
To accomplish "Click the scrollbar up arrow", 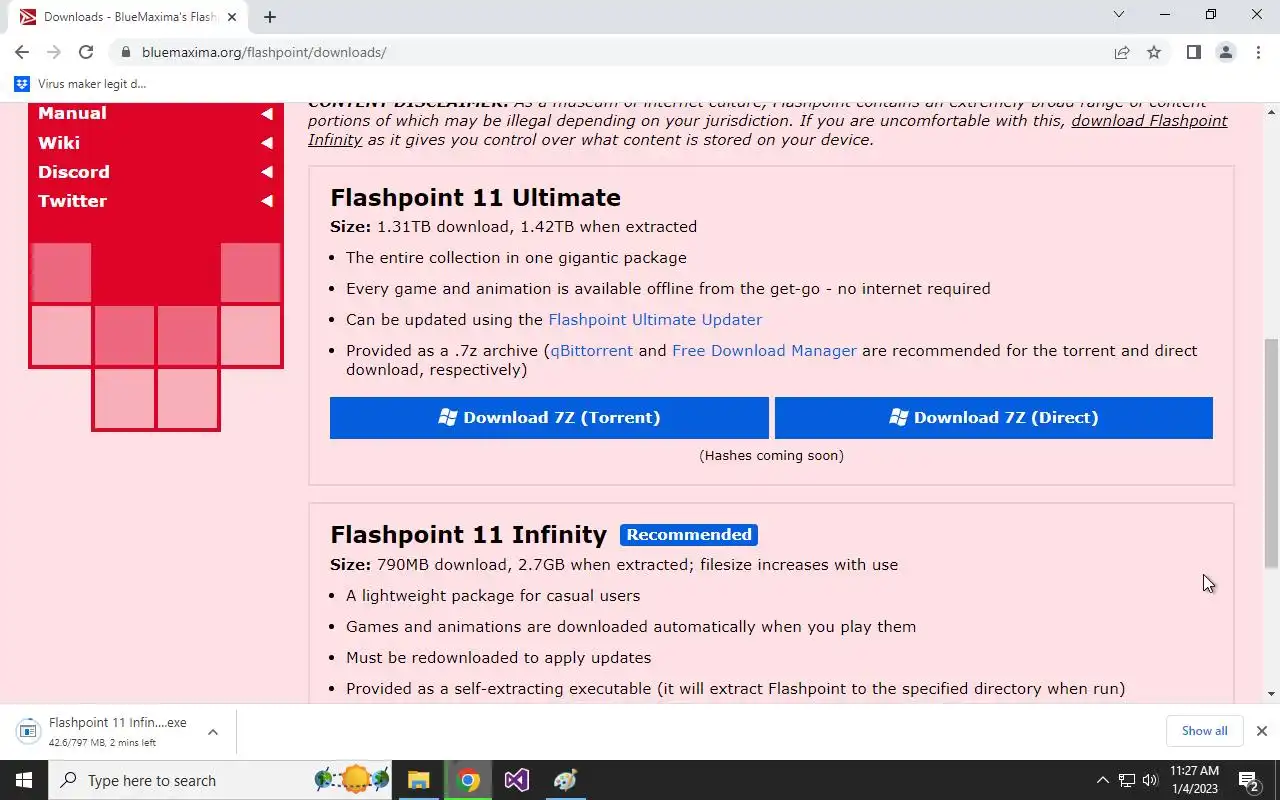I will [x=1271, y=110].
